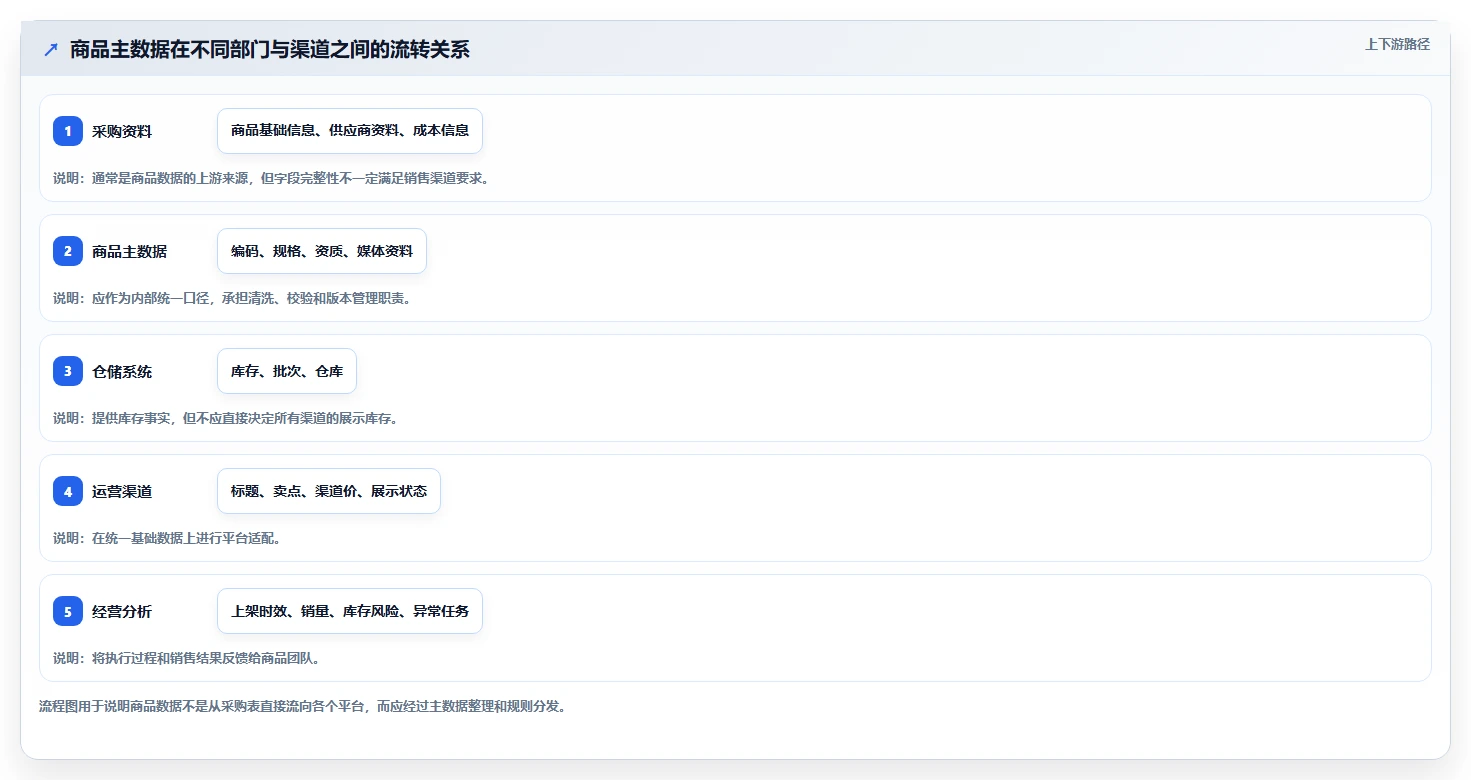
Task: Click step number badge 3 for 仓储系统
Action: pyautogui.click(x=68, y=371)
